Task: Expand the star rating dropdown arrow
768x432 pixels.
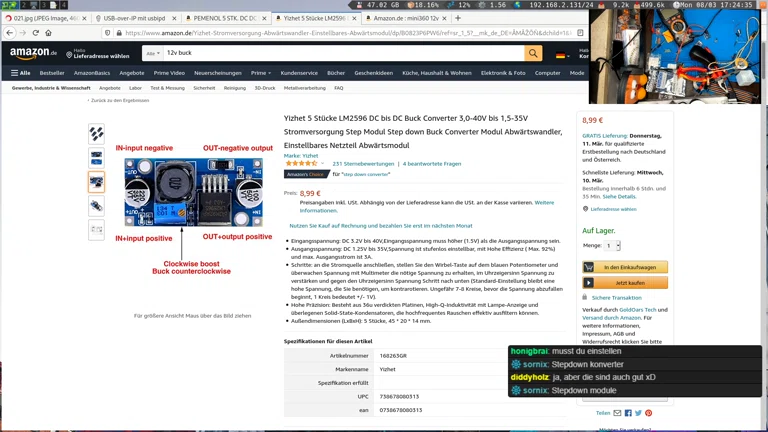Action: point(322,164)
